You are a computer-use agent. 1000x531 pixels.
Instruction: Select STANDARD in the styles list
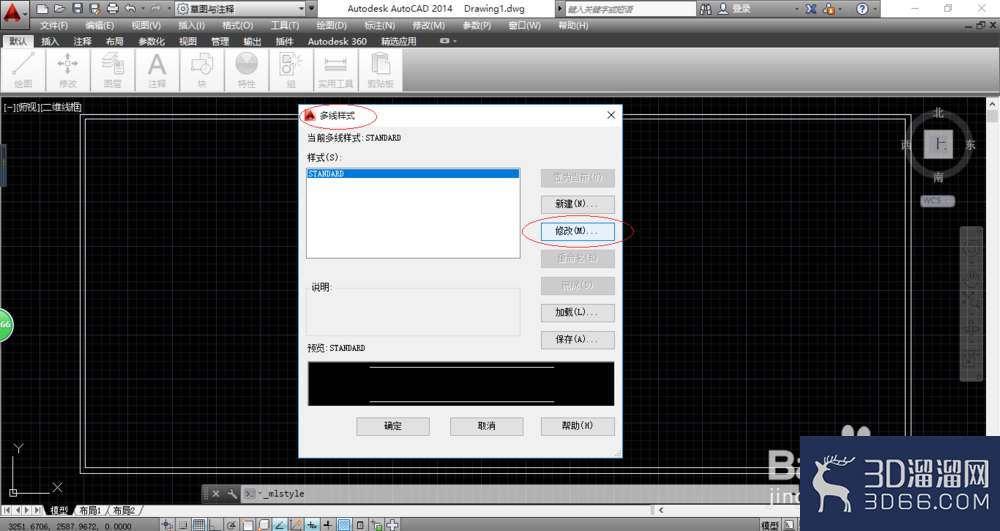point(413,173)
